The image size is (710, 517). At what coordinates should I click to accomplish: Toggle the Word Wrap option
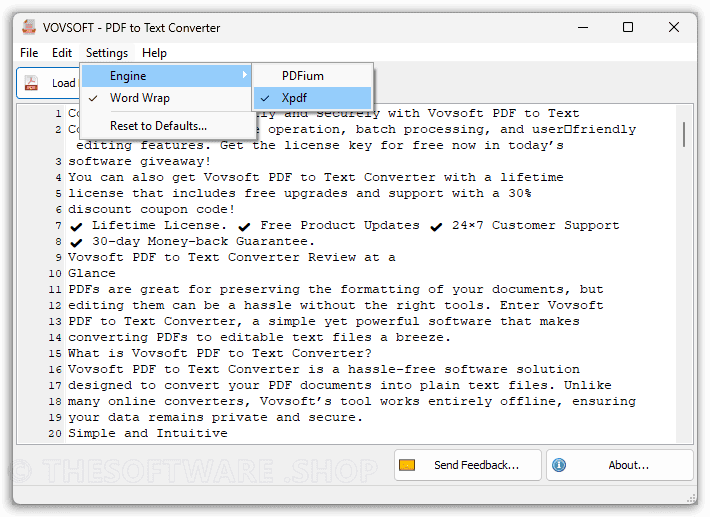166,98
